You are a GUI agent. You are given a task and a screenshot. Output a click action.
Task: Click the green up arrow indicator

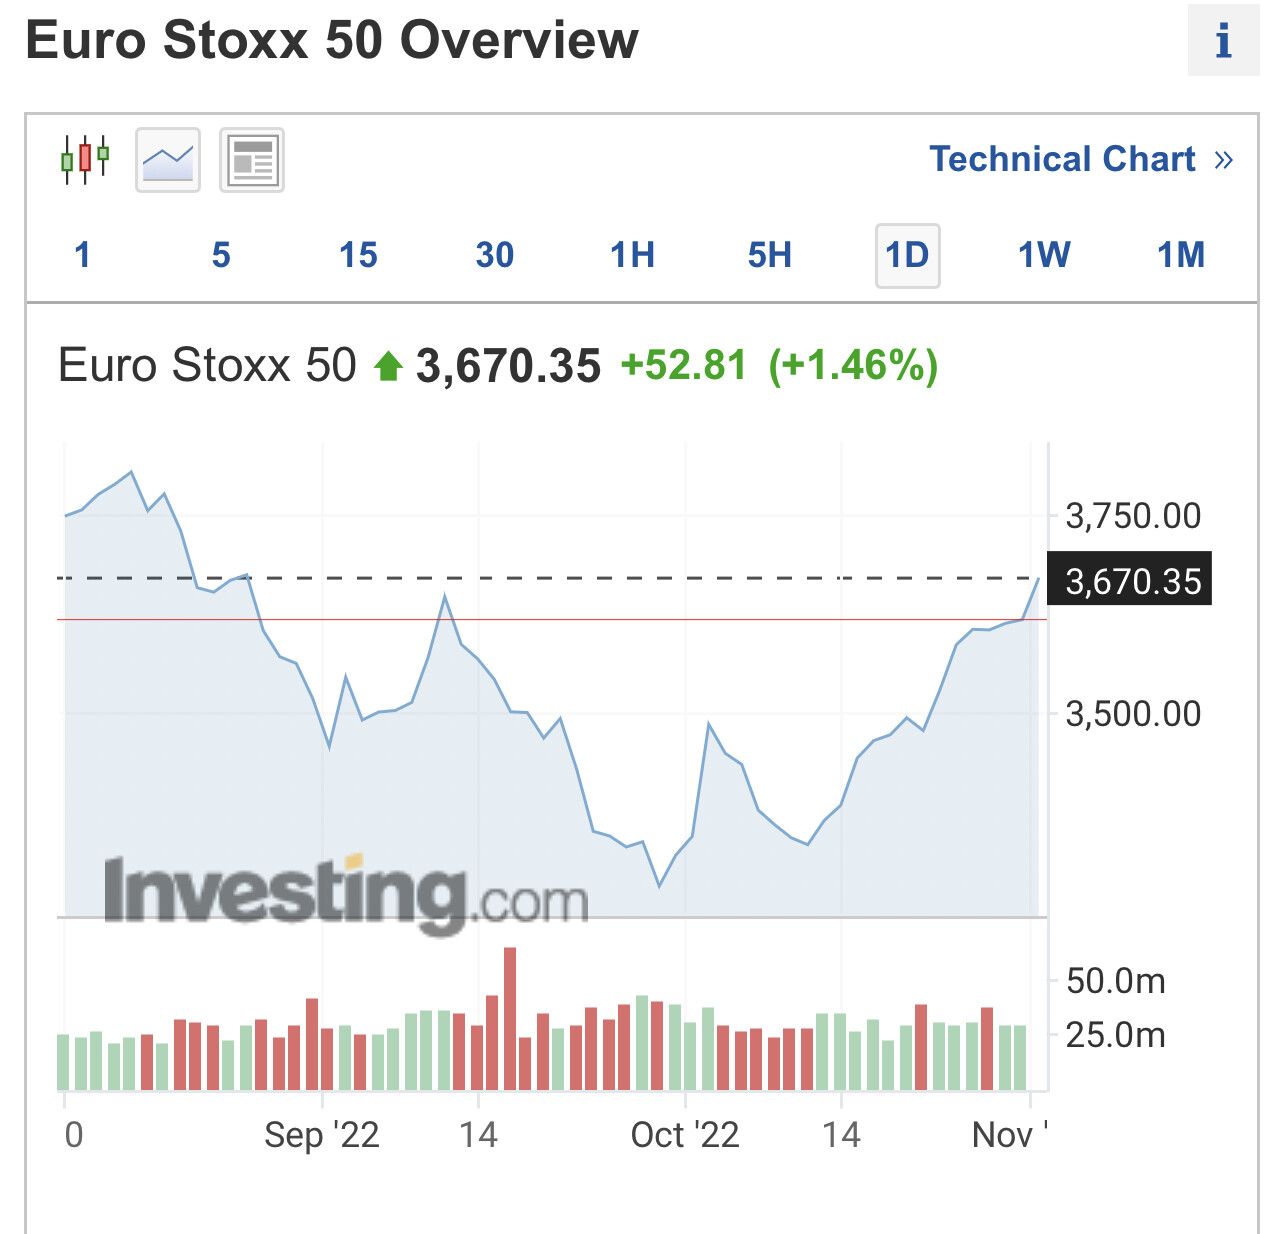(x=388, y=367)
